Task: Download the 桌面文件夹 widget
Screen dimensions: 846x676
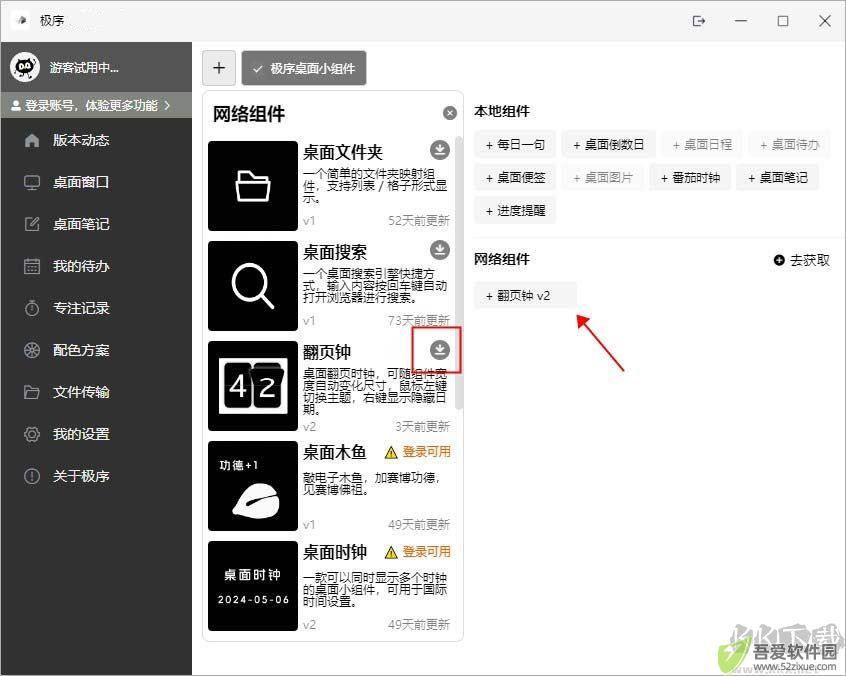Action: tap(440, 150)
